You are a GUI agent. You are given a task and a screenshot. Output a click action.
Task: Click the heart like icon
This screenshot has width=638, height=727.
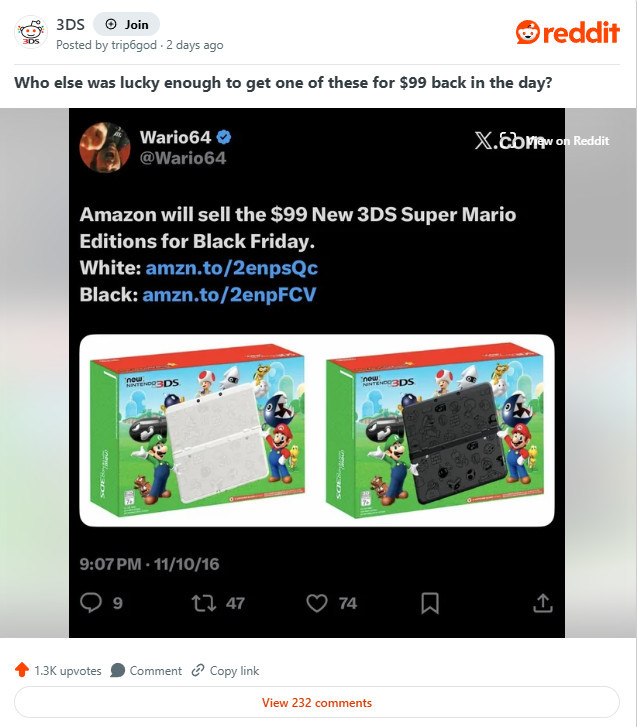(317, 603)
